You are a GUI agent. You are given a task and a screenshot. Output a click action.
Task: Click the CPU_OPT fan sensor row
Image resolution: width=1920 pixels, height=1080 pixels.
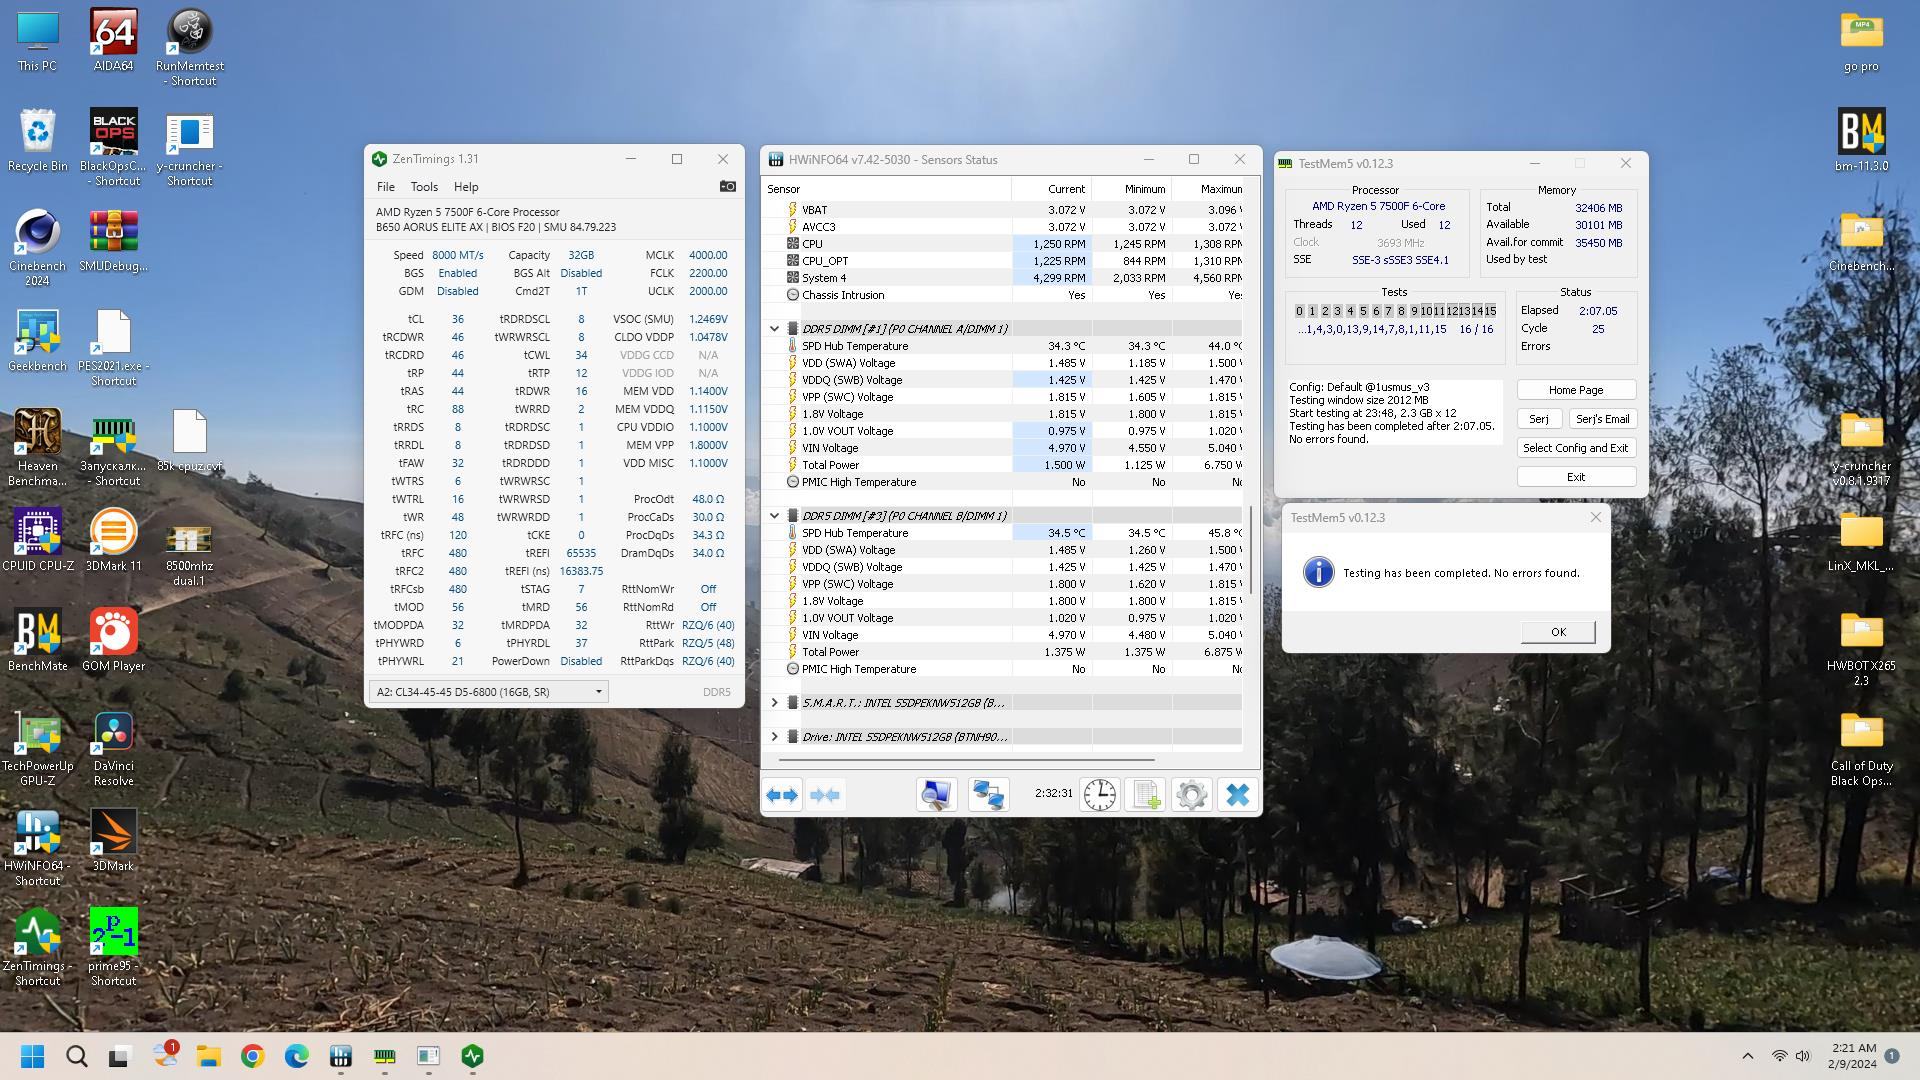point(1002,261)
